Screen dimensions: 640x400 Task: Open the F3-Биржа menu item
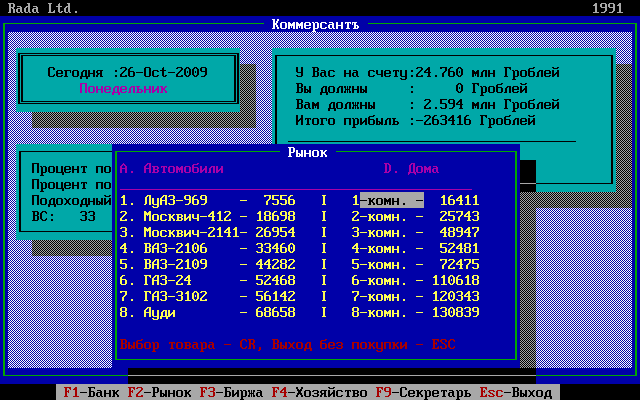click(231, 393)
